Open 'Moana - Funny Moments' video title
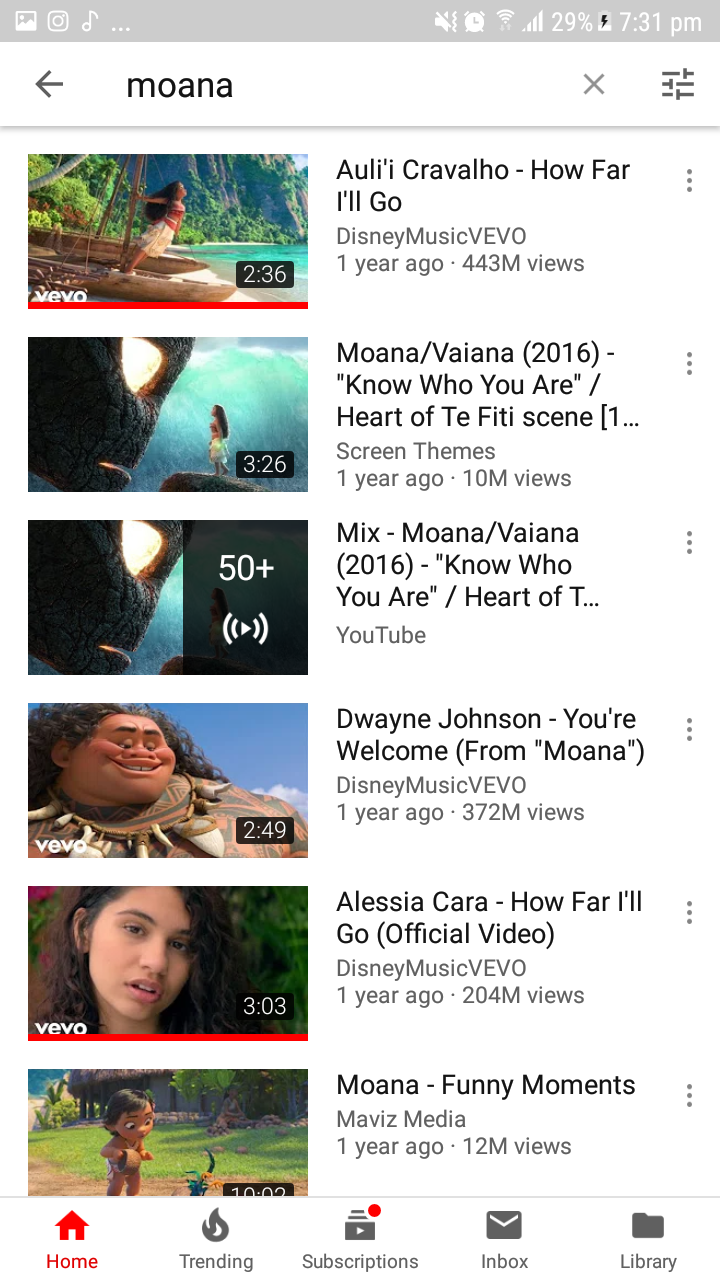This screenshot has height=1280, width=720. [486, 1085]
